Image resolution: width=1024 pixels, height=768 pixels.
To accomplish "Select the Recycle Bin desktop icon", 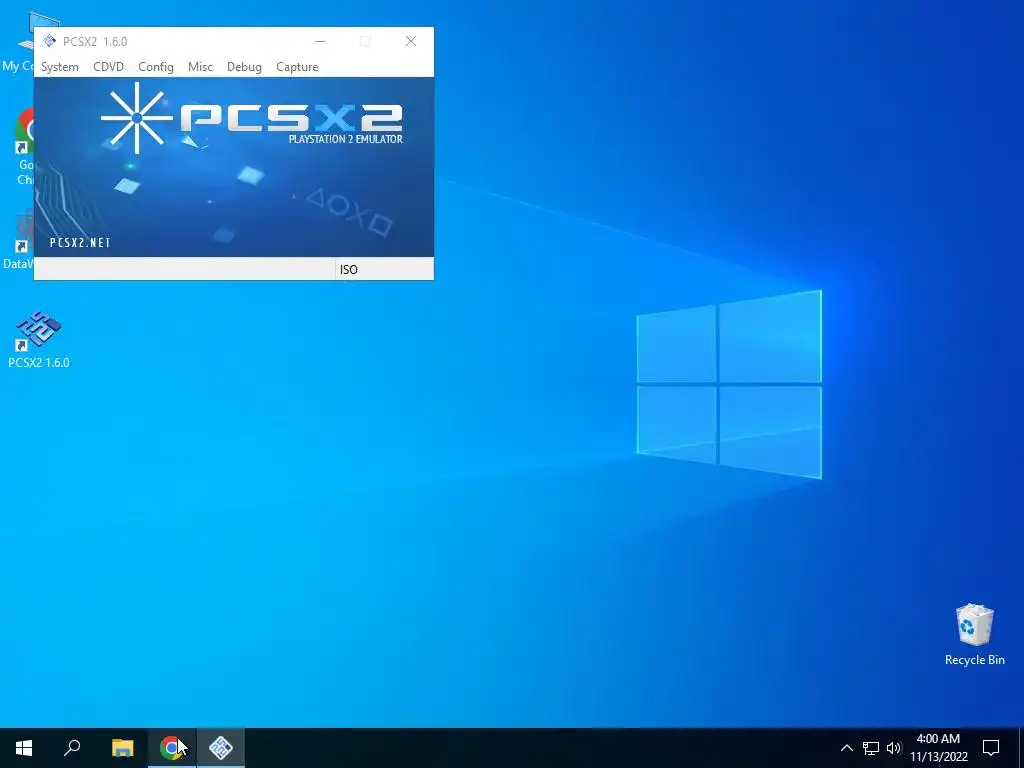I will [974, 635].
